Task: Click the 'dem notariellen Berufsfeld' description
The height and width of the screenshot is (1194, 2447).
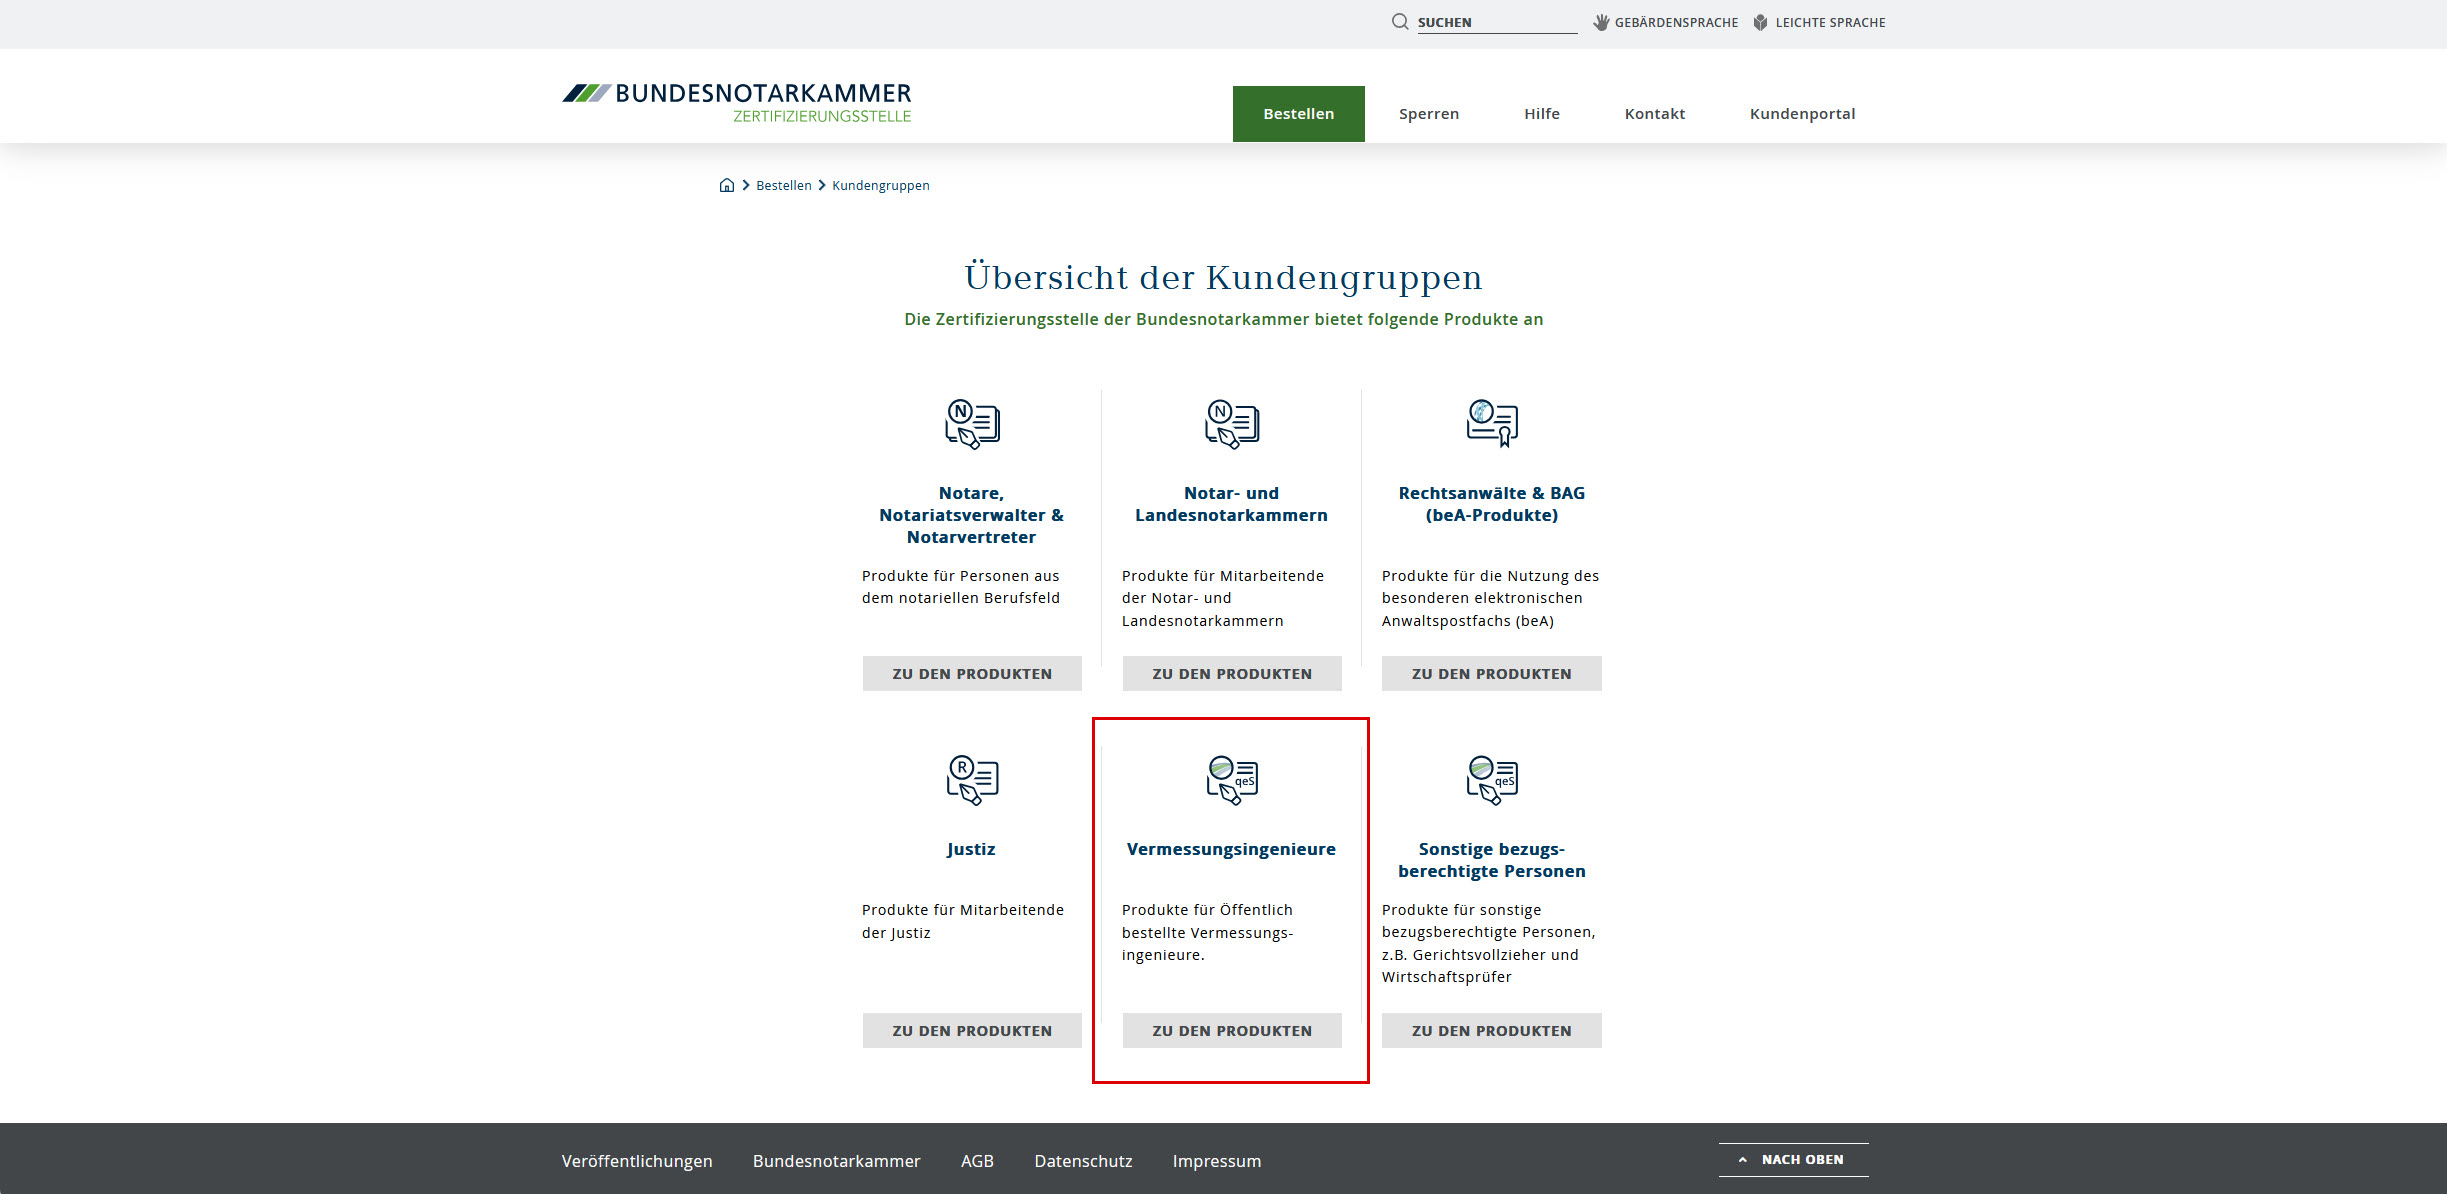Action: [961, 587]
